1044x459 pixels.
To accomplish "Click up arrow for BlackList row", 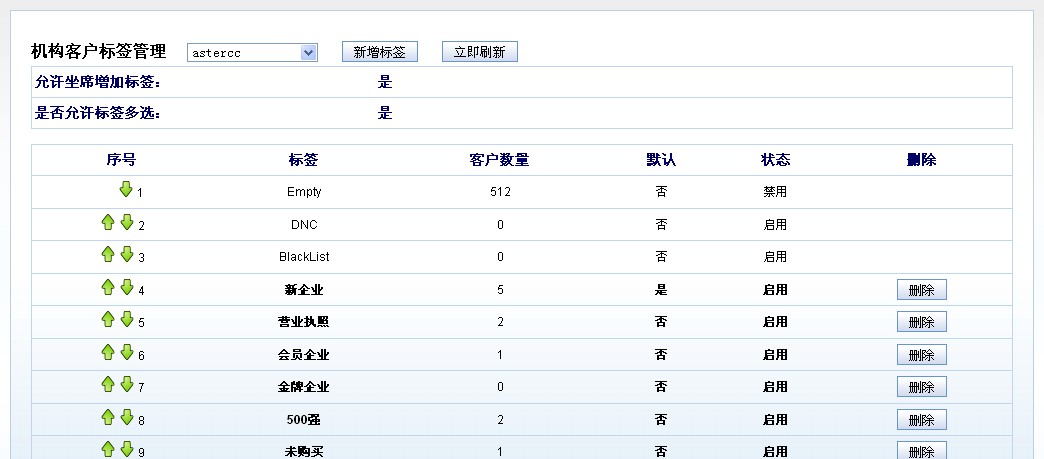I will pos(108,255).
